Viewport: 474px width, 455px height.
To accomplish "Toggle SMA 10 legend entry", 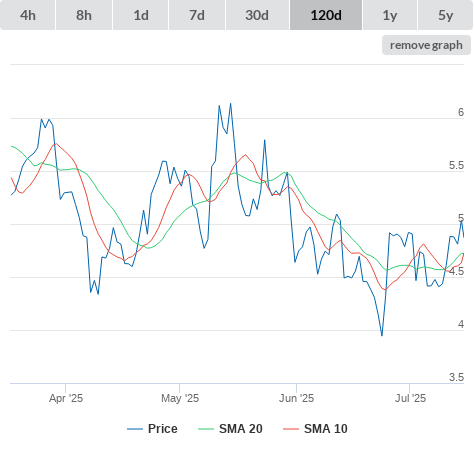I will (x=315, y=429).
